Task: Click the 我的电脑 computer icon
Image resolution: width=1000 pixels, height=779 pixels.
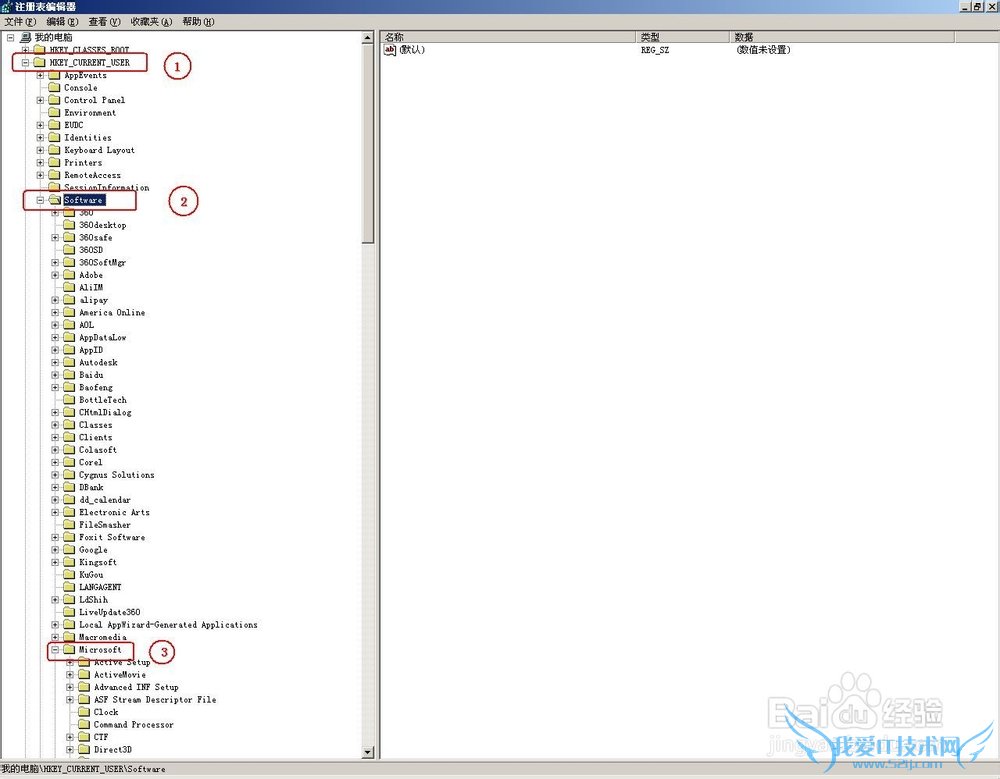Action: pyautogui.click(x=26, y=38)
